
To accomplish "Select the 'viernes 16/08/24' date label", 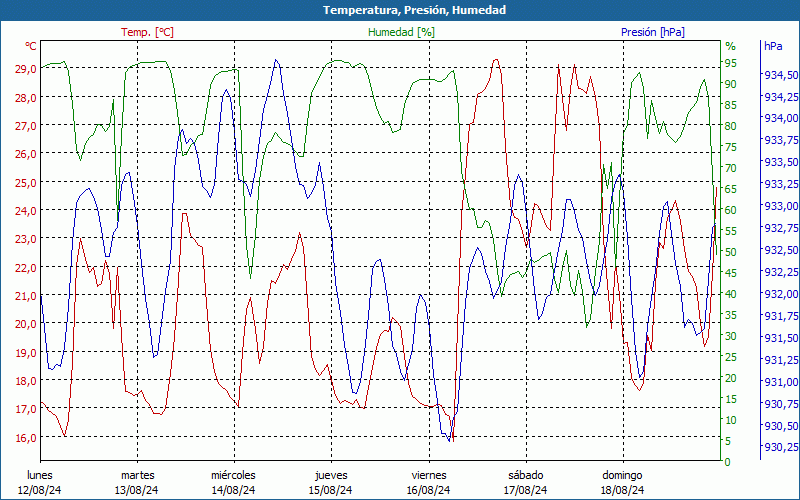I will pos(429,483).
